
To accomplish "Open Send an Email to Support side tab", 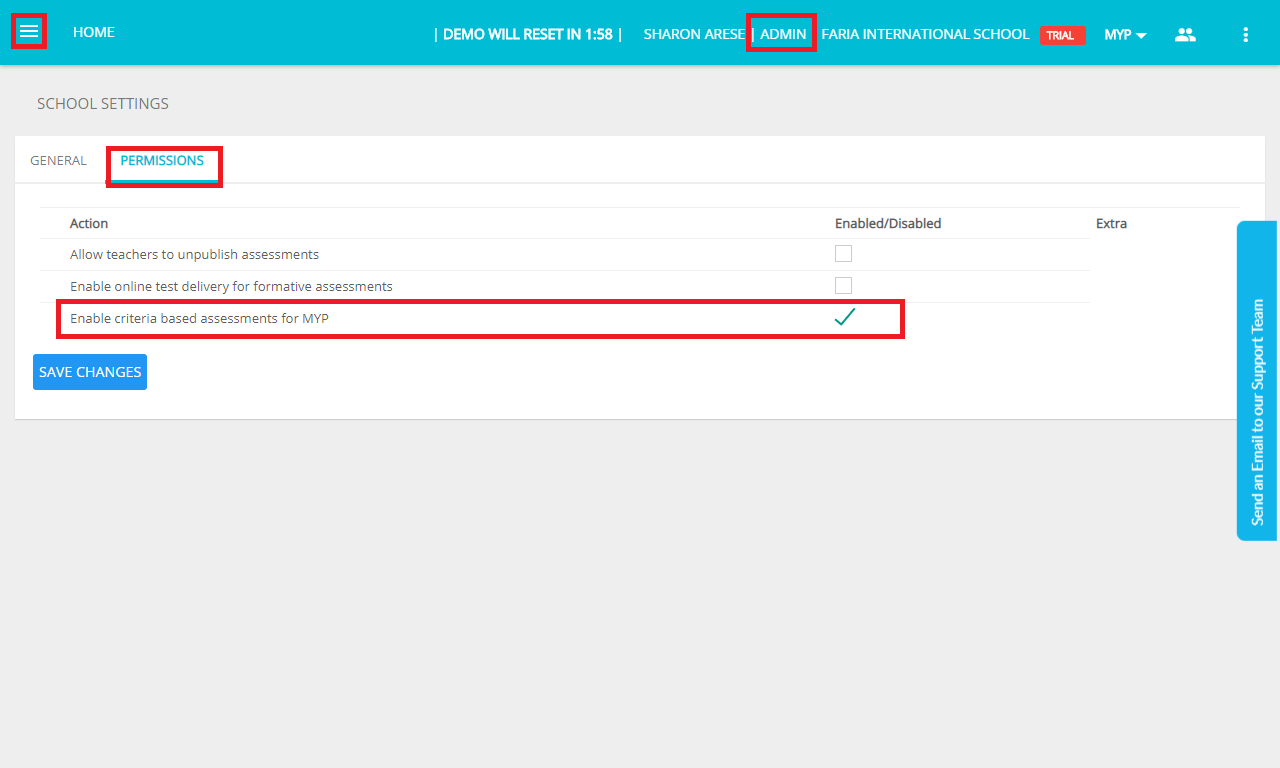I will tap(1257, 380).
